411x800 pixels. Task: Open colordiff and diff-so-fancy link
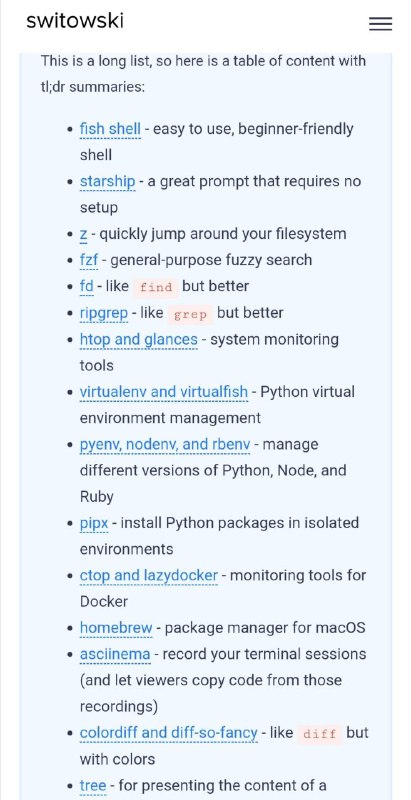(169, 733)
